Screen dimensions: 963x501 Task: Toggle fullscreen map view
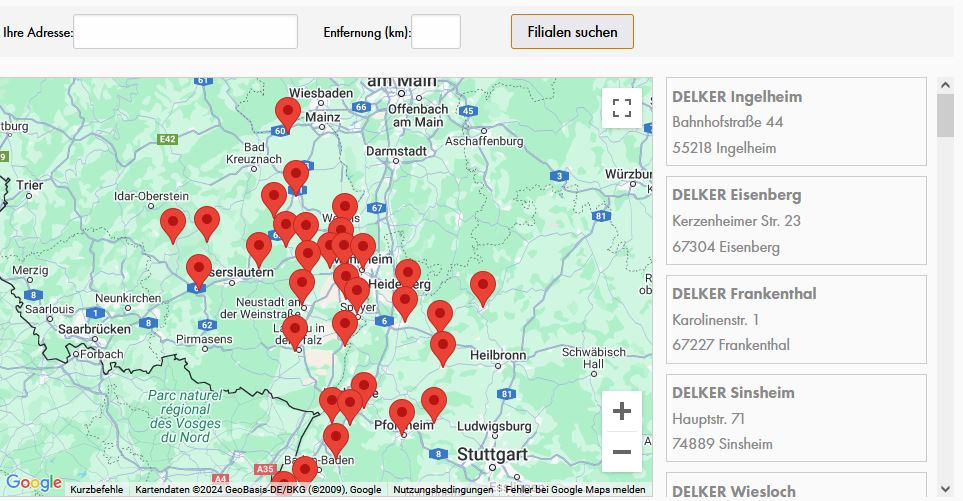(622, 108)
